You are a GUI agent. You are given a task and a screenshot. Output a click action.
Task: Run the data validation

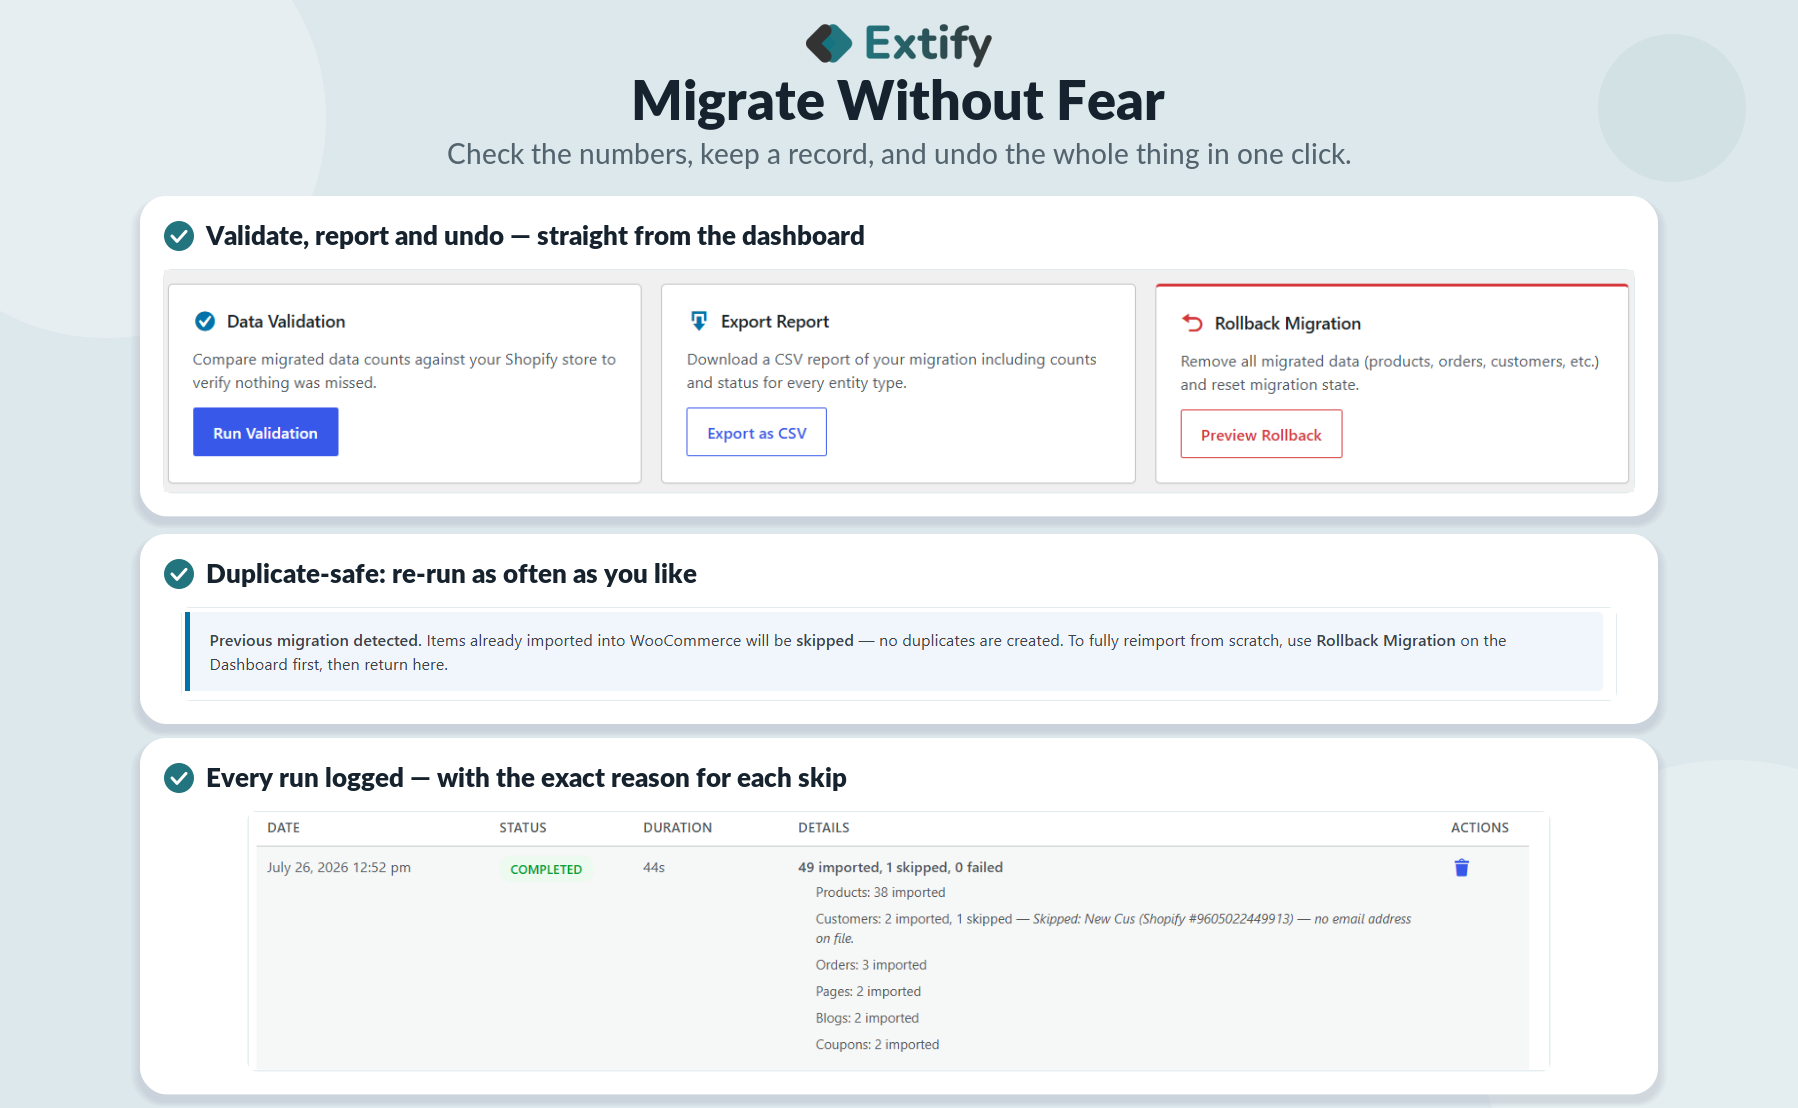point(265,432)
